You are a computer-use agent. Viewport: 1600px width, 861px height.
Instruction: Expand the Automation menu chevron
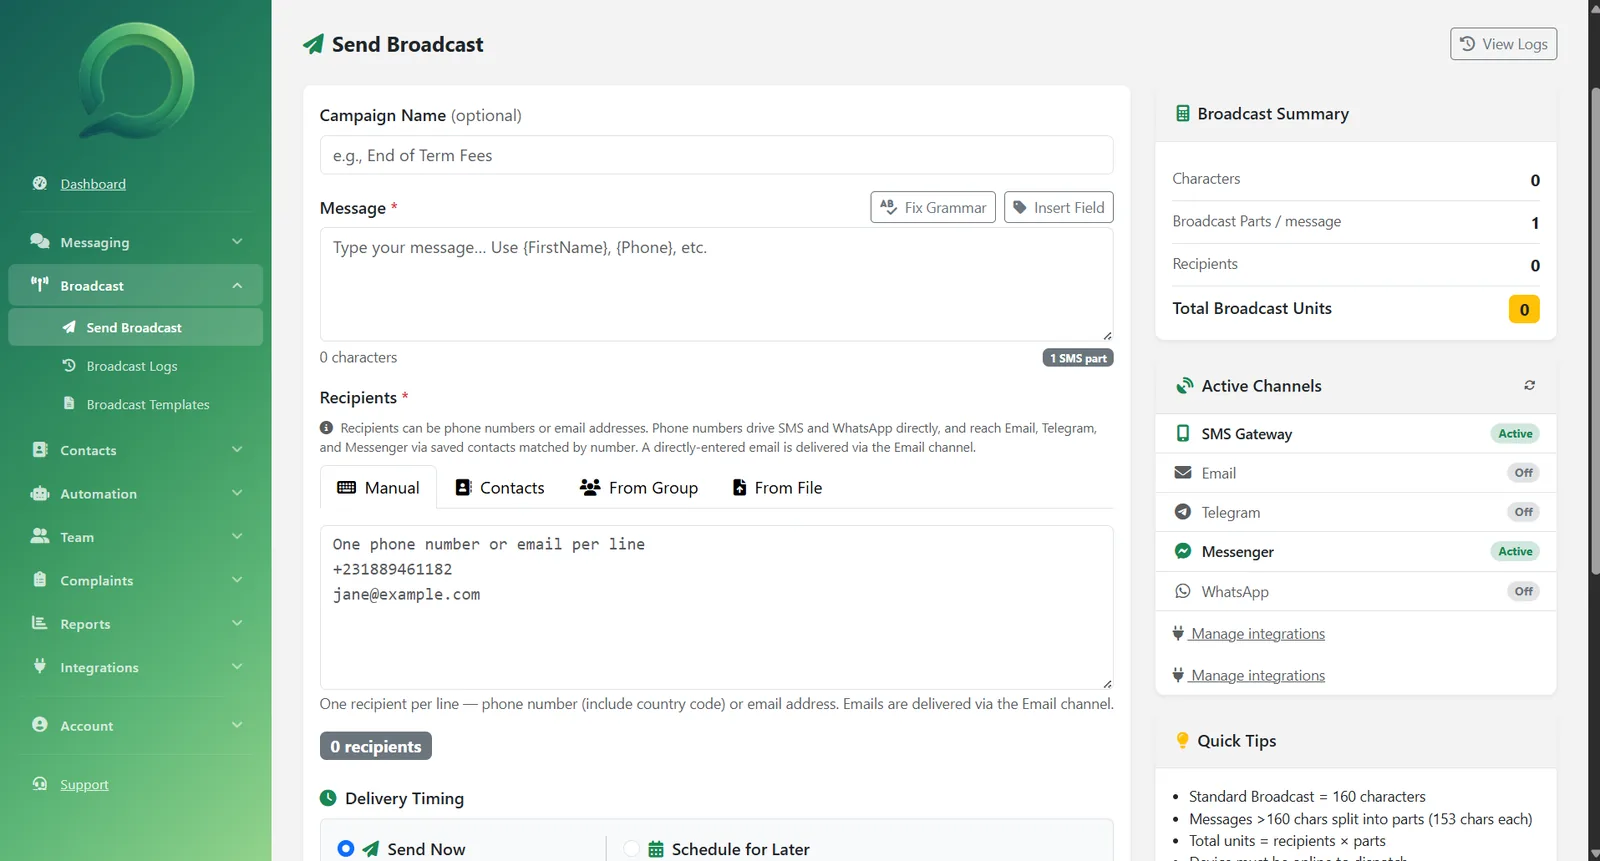pos(237,493)
